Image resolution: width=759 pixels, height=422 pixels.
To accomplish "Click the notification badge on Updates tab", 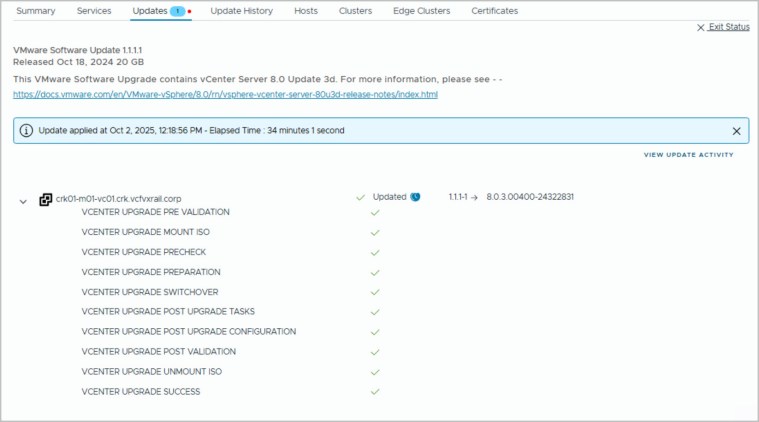I will 177,11.
